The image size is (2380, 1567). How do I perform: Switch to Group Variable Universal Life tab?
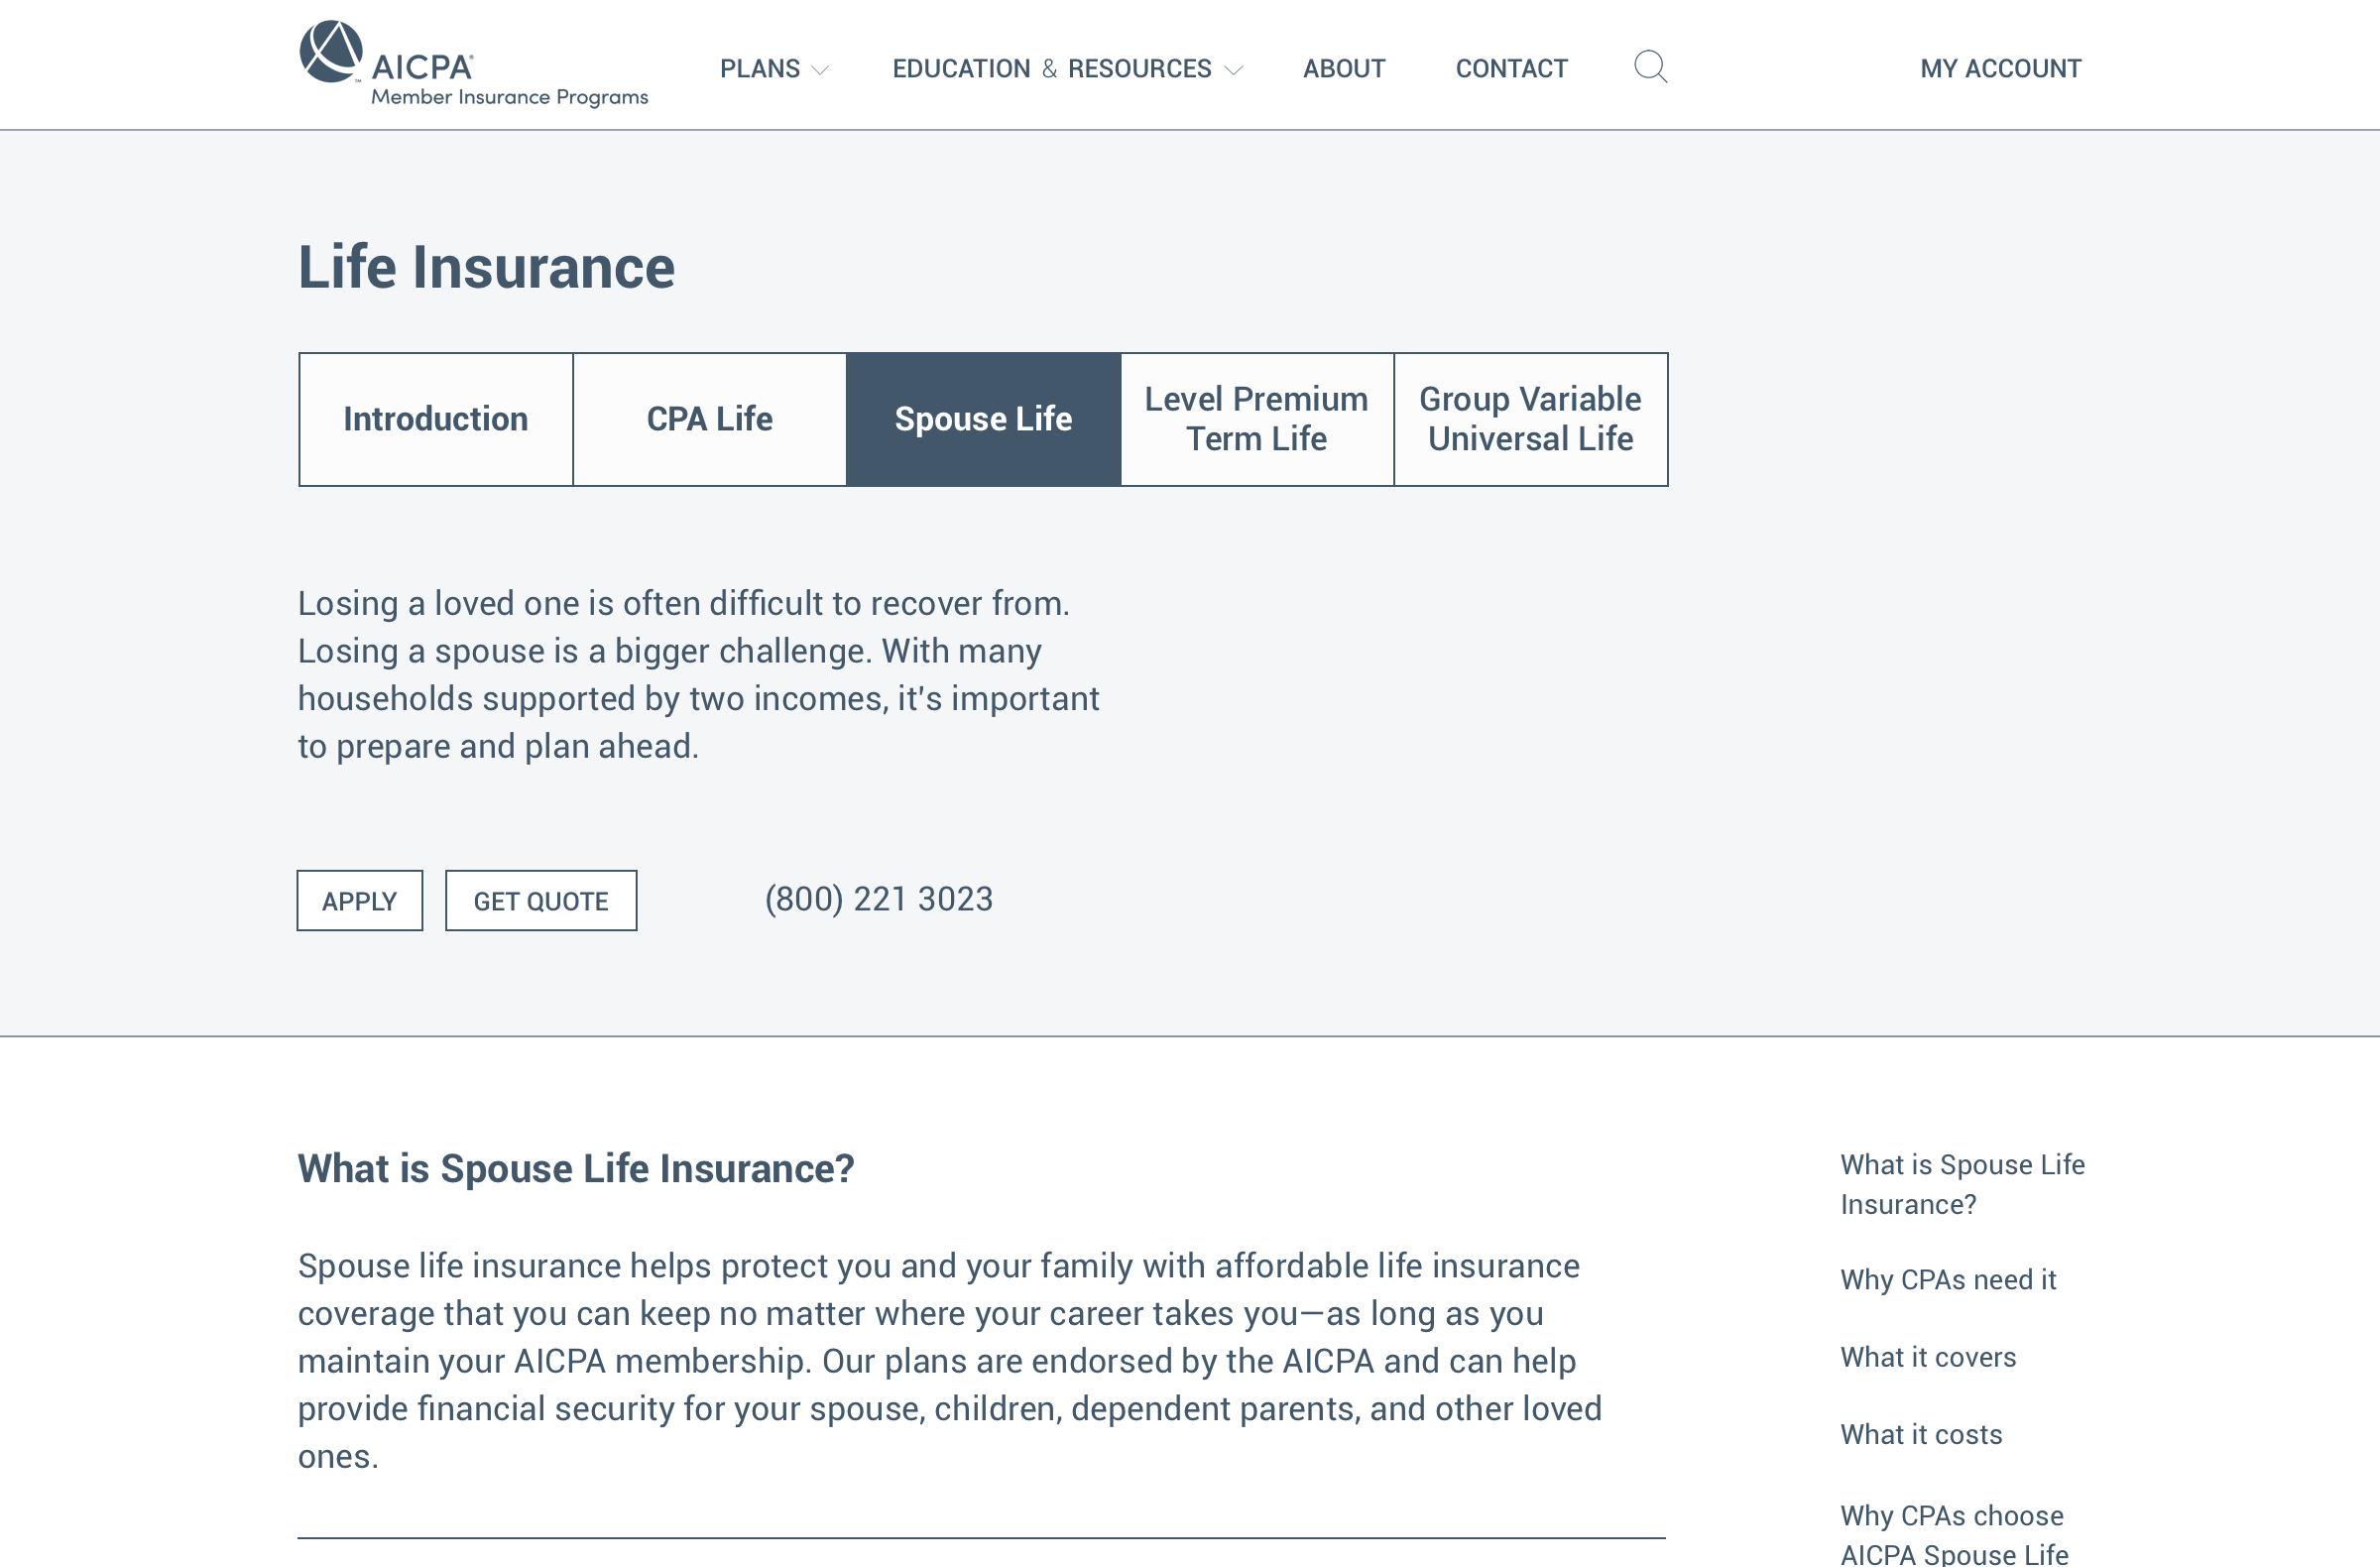pyautogui.click(x=1530, y=419)
